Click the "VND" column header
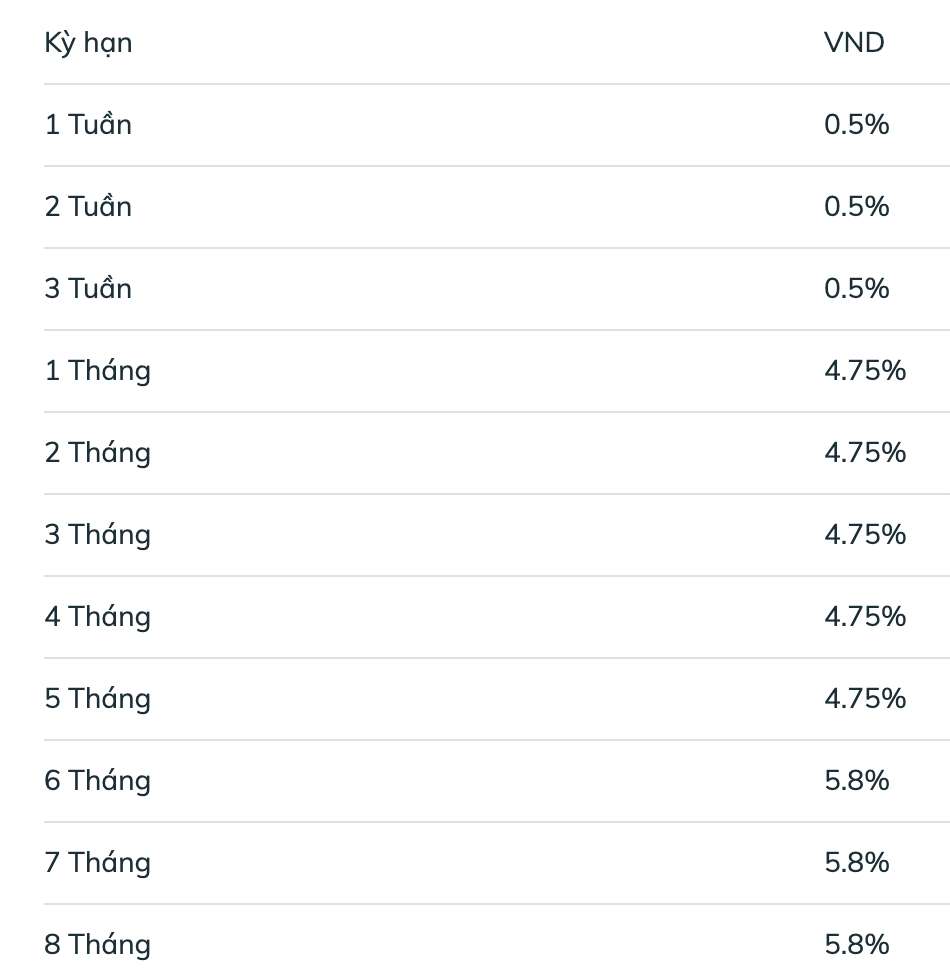The width and height of the screenshot is (950, 980). click(x=854, y=43)
